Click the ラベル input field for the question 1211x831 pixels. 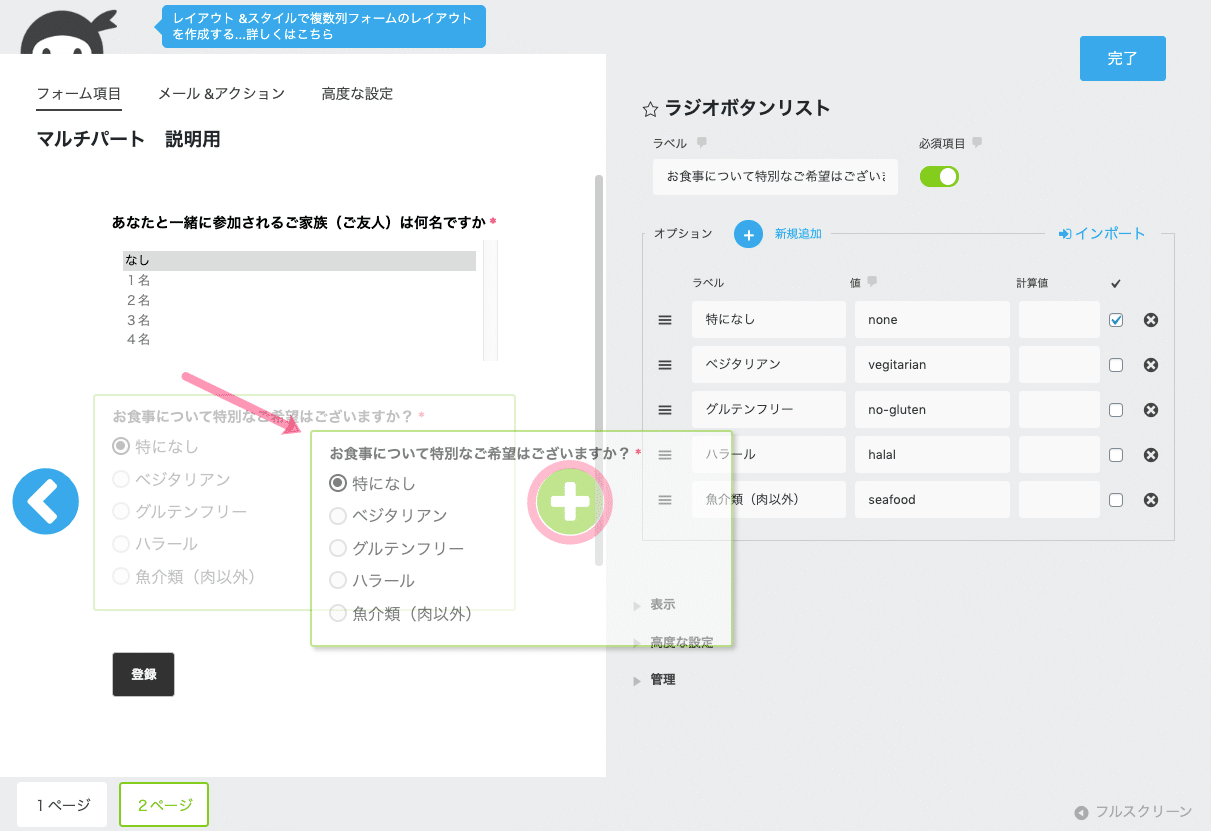click(x=775, y=177)
